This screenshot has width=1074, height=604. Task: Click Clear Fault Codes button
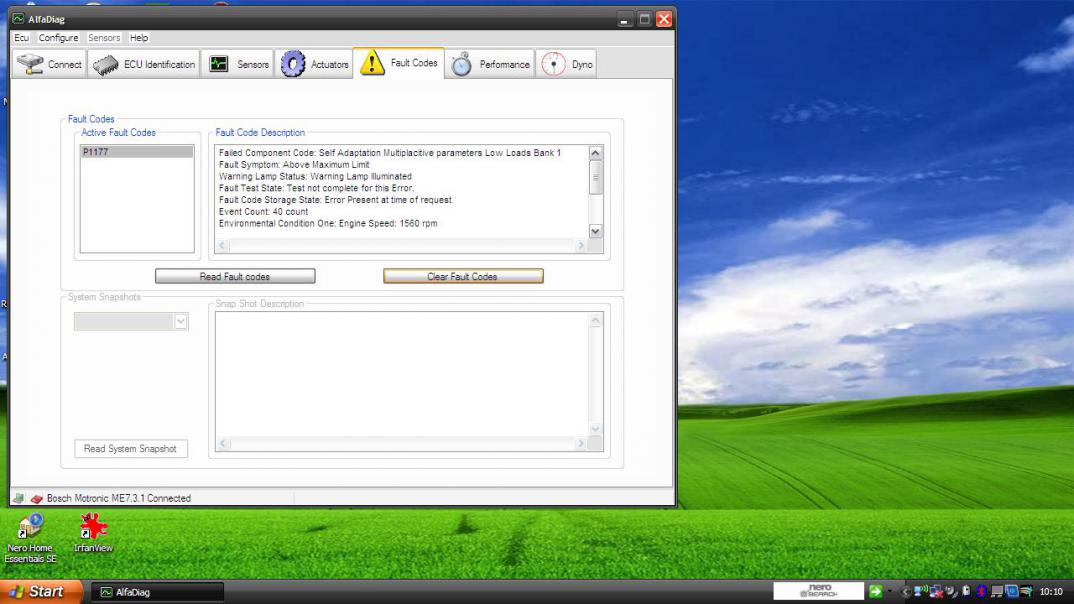pyautogui.click(x=463, y=276)
